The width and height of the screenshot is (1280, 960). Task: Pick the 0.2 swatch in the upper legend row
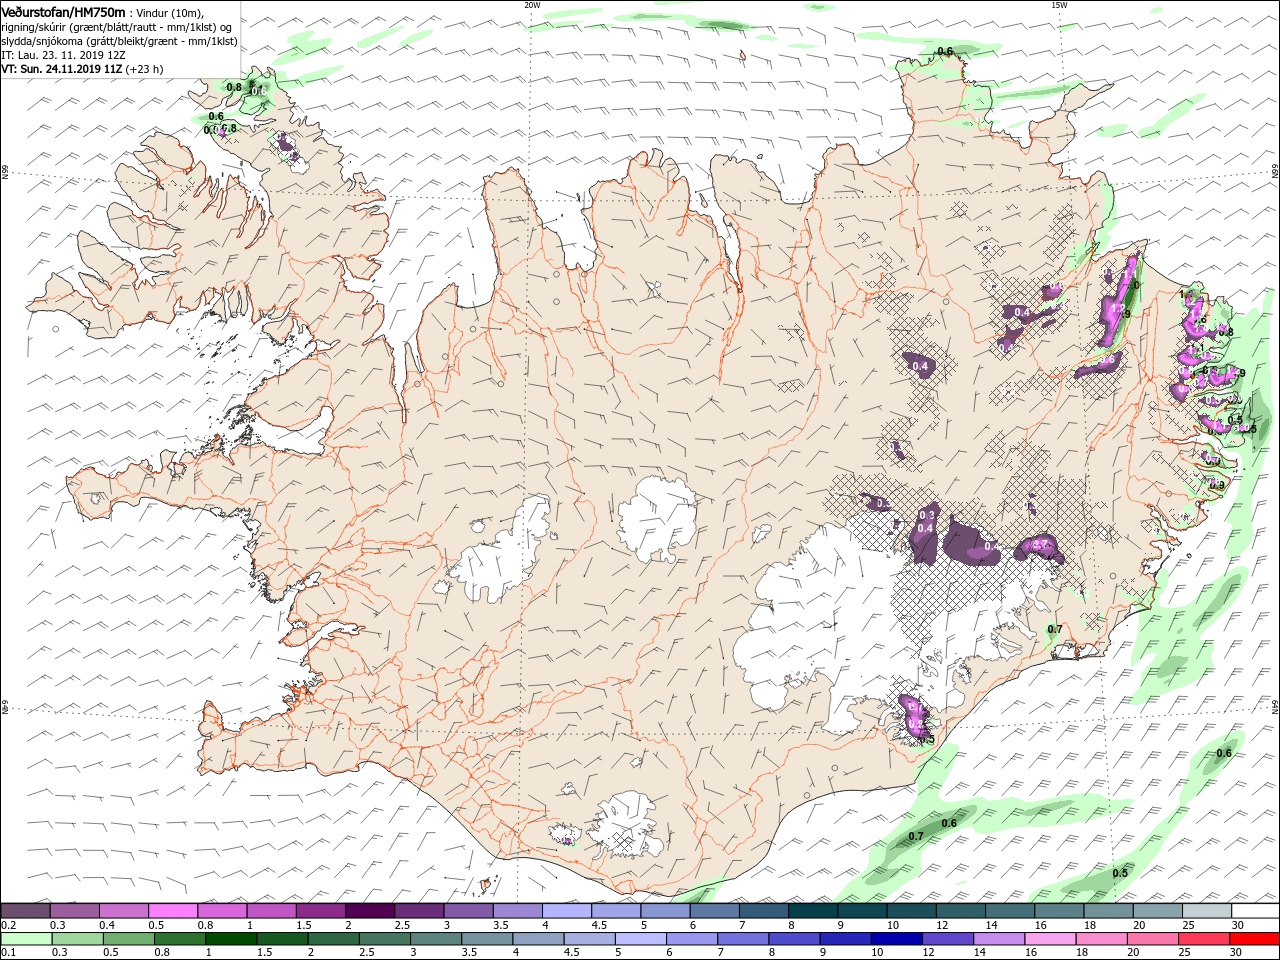coord(25,911)
